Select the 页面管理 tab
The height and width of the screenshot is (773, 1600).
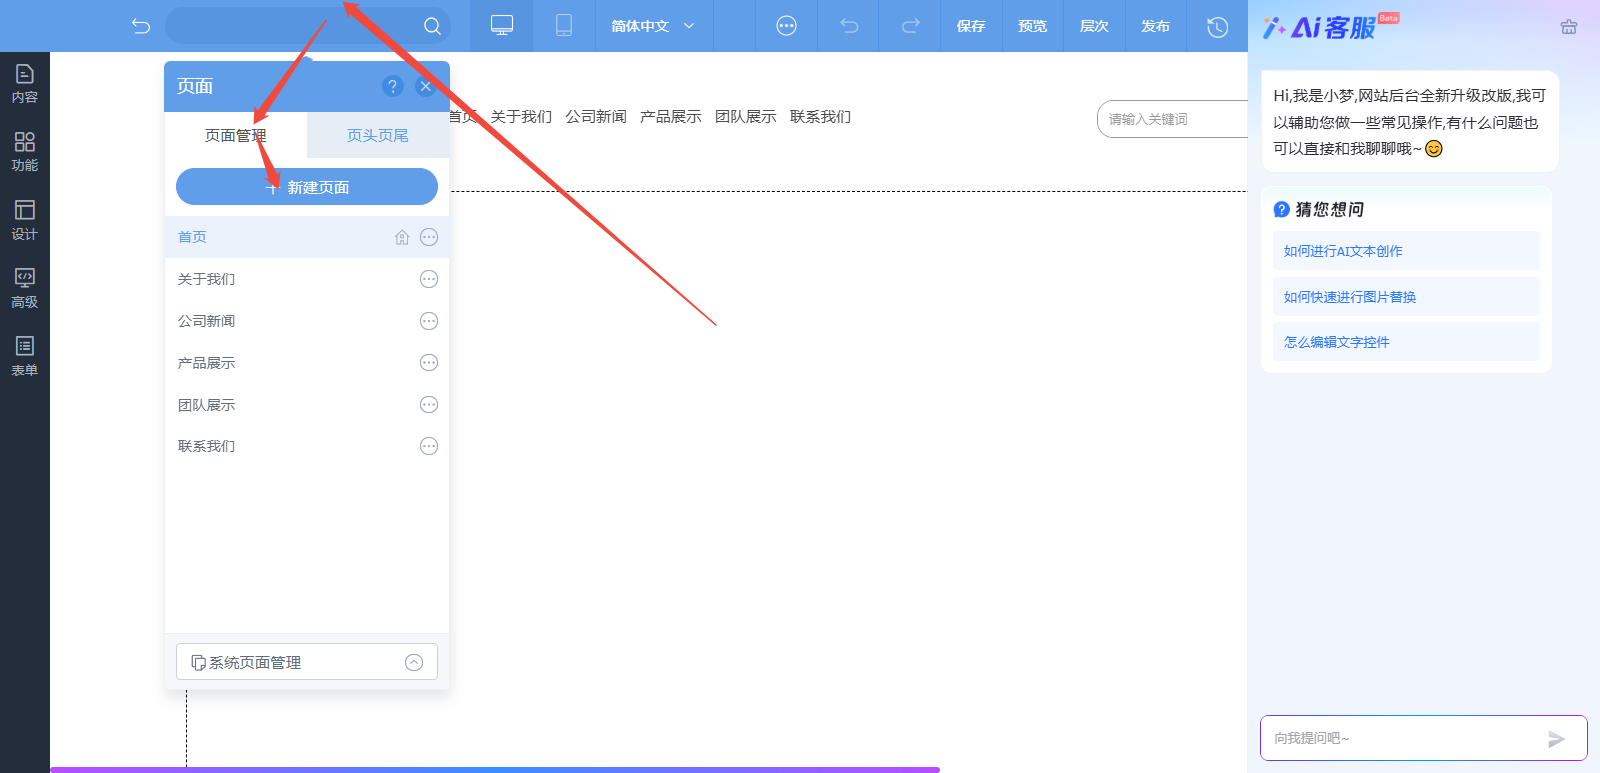[236, 135]
